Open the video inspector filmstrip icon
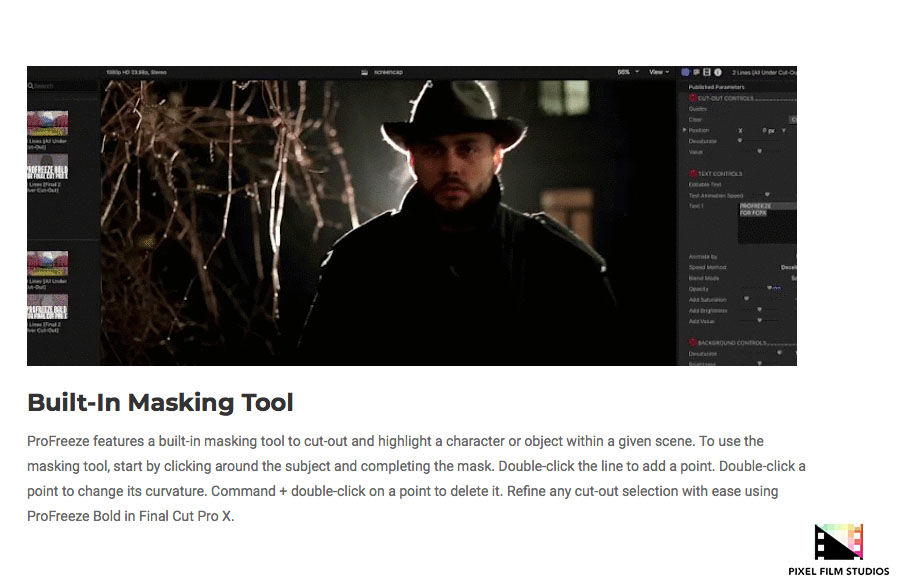Image resolution: width=913 pixels, height=585 pixels. point(707,72)
